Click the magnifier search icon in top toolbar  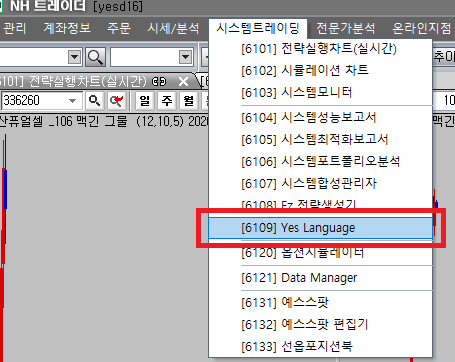pyautogui.click(x=95, y=57)
